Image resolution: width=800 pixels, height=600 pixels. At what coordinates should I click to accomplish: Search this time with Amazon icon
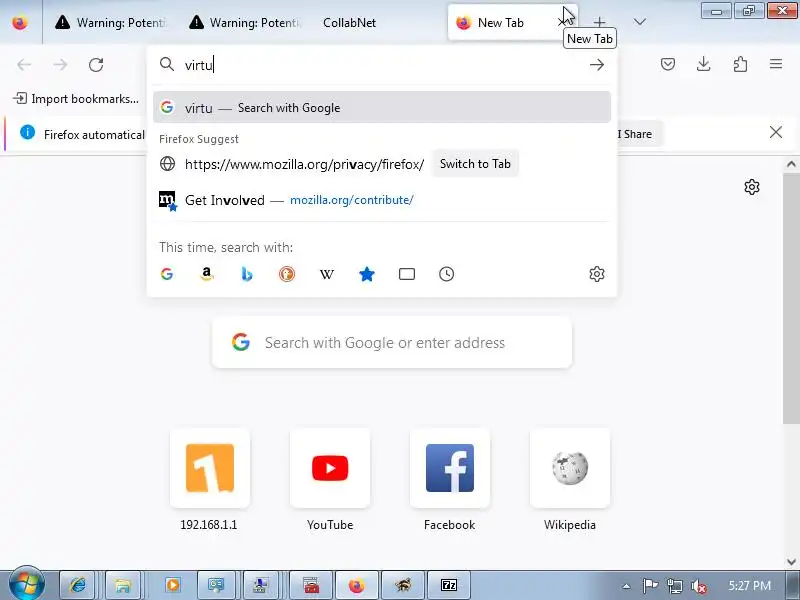coord(207,274)
